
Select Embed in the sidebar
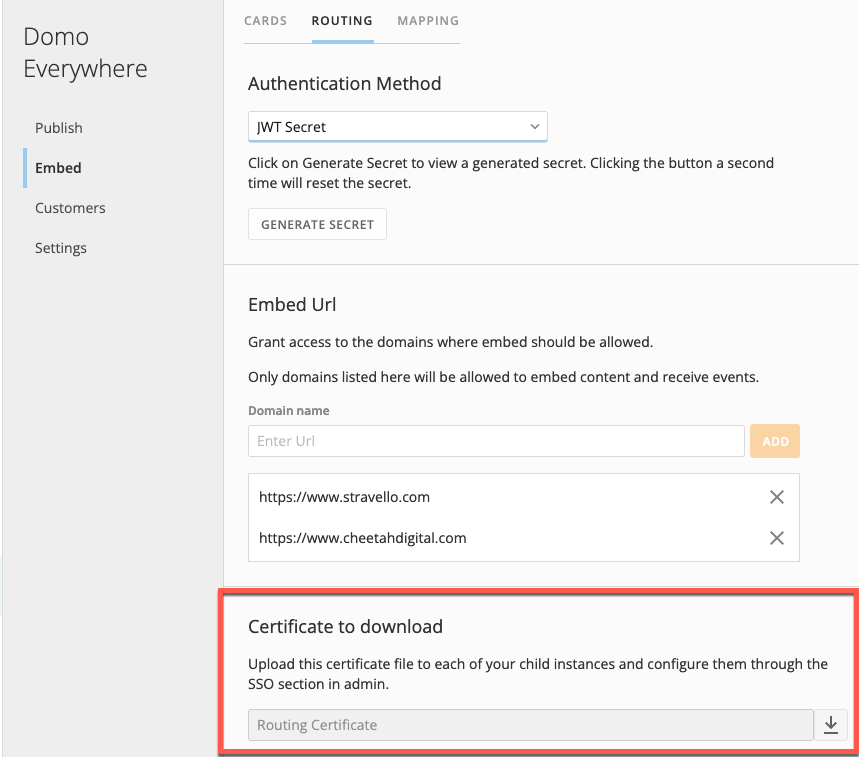(58, 168)
